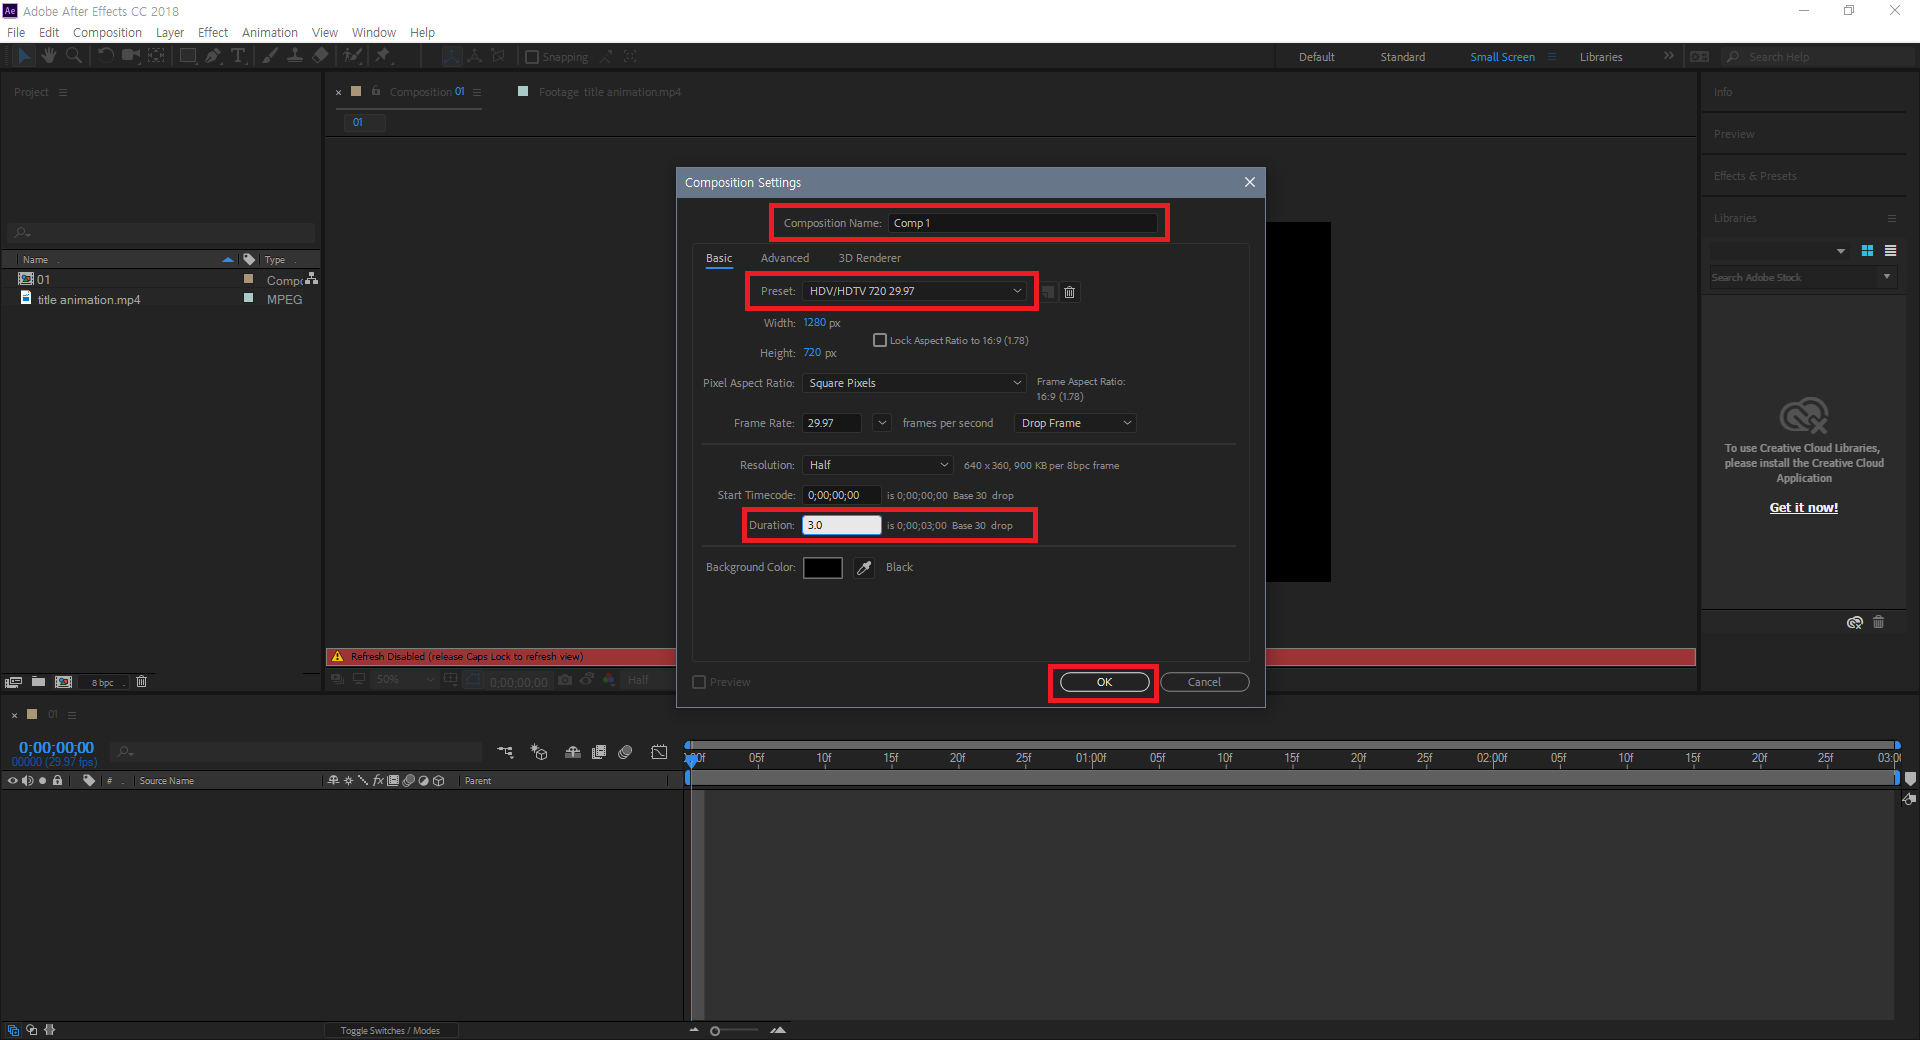This screenshot has width=1920, height=1040.
Task: Click Interpret Footage icon in Project panel
Action: point(13,682)
